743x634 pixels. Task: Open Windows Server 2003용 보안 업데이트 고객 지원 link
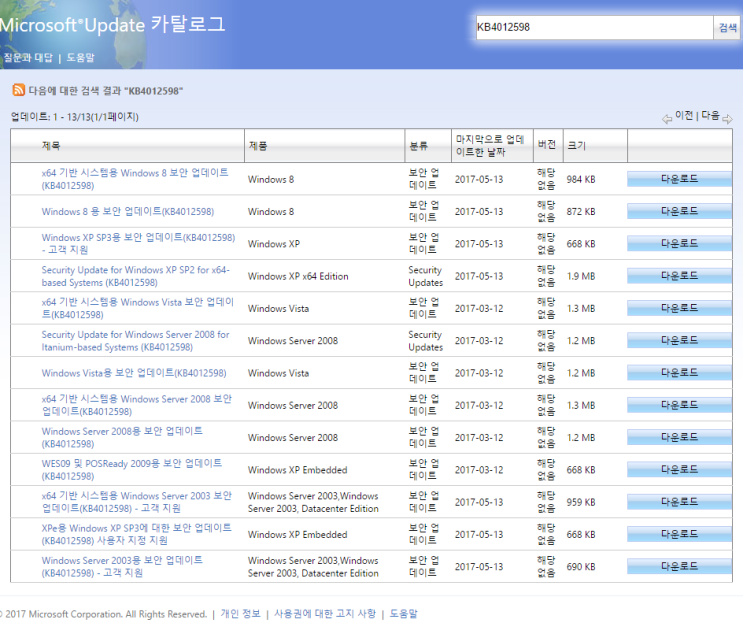coord(122,567)
